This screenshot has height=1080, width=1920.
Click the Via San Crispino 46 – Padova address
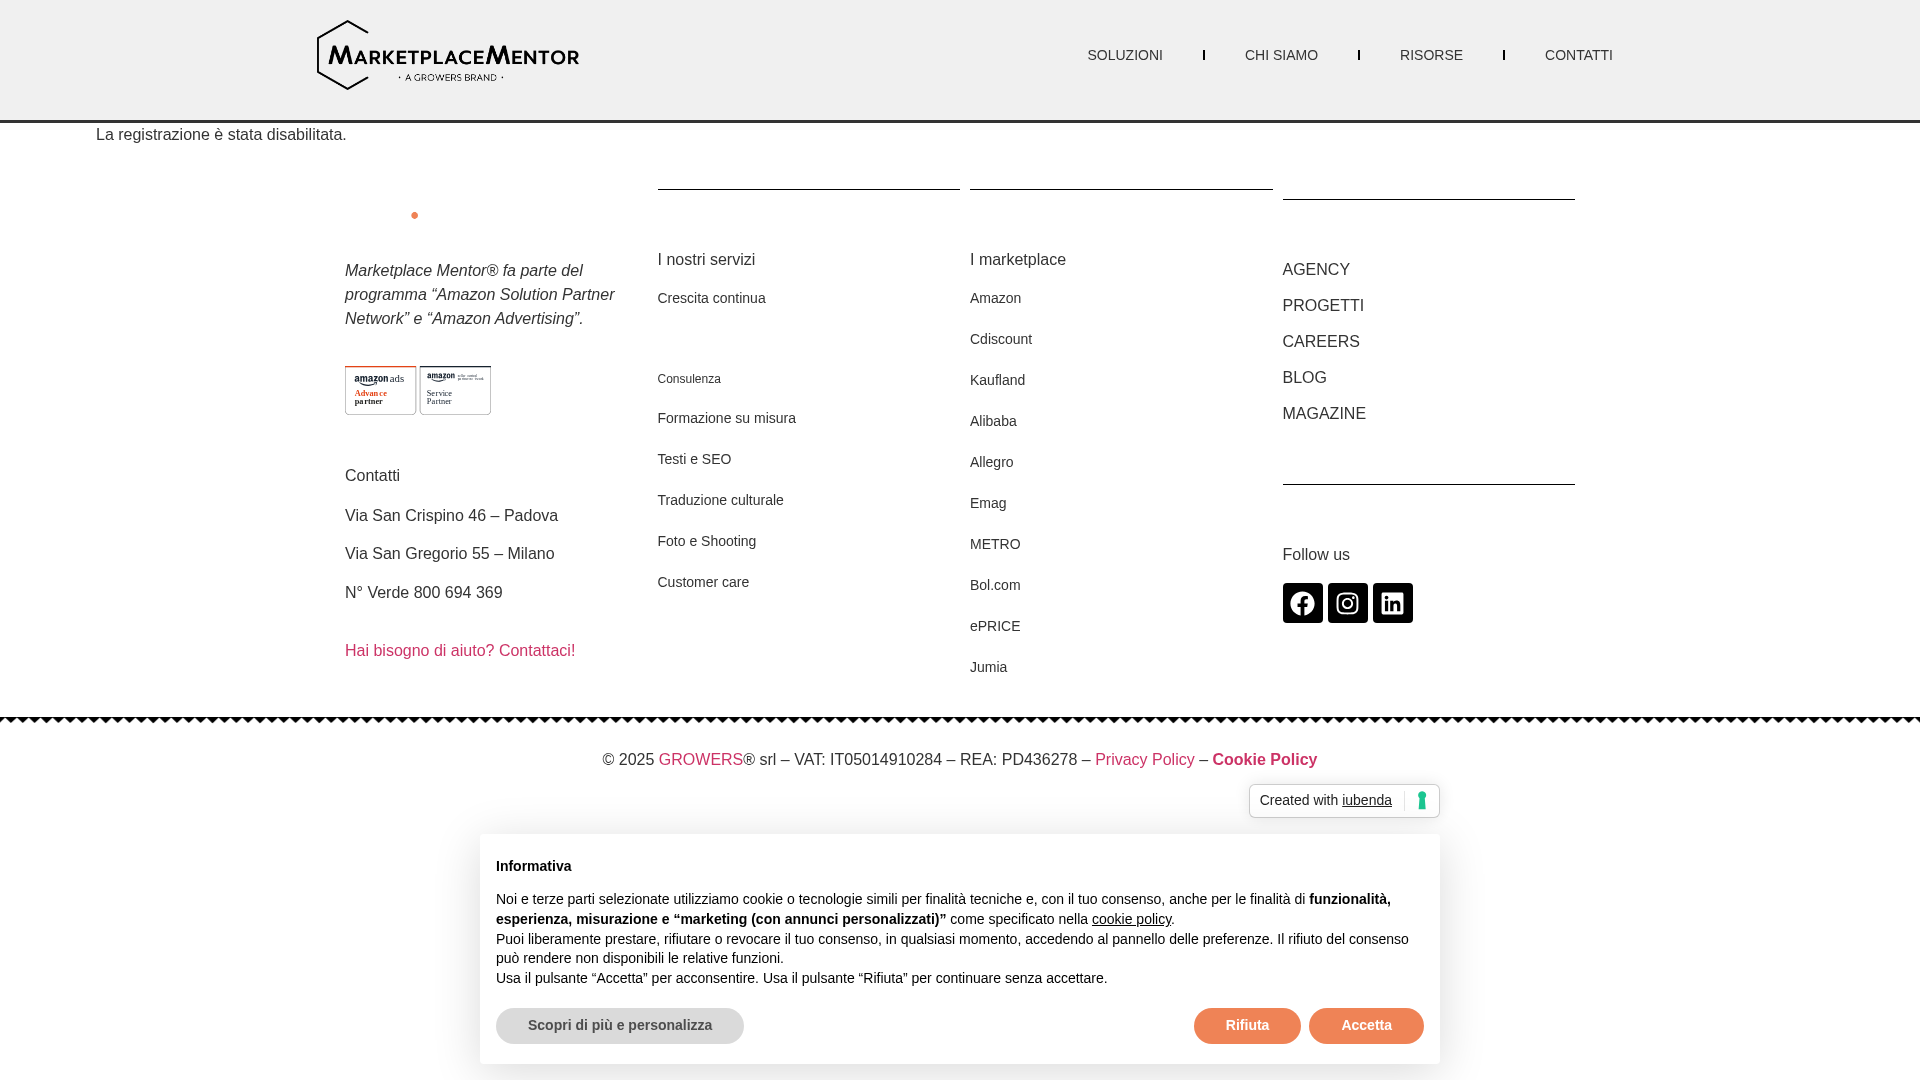pos(451,516)
